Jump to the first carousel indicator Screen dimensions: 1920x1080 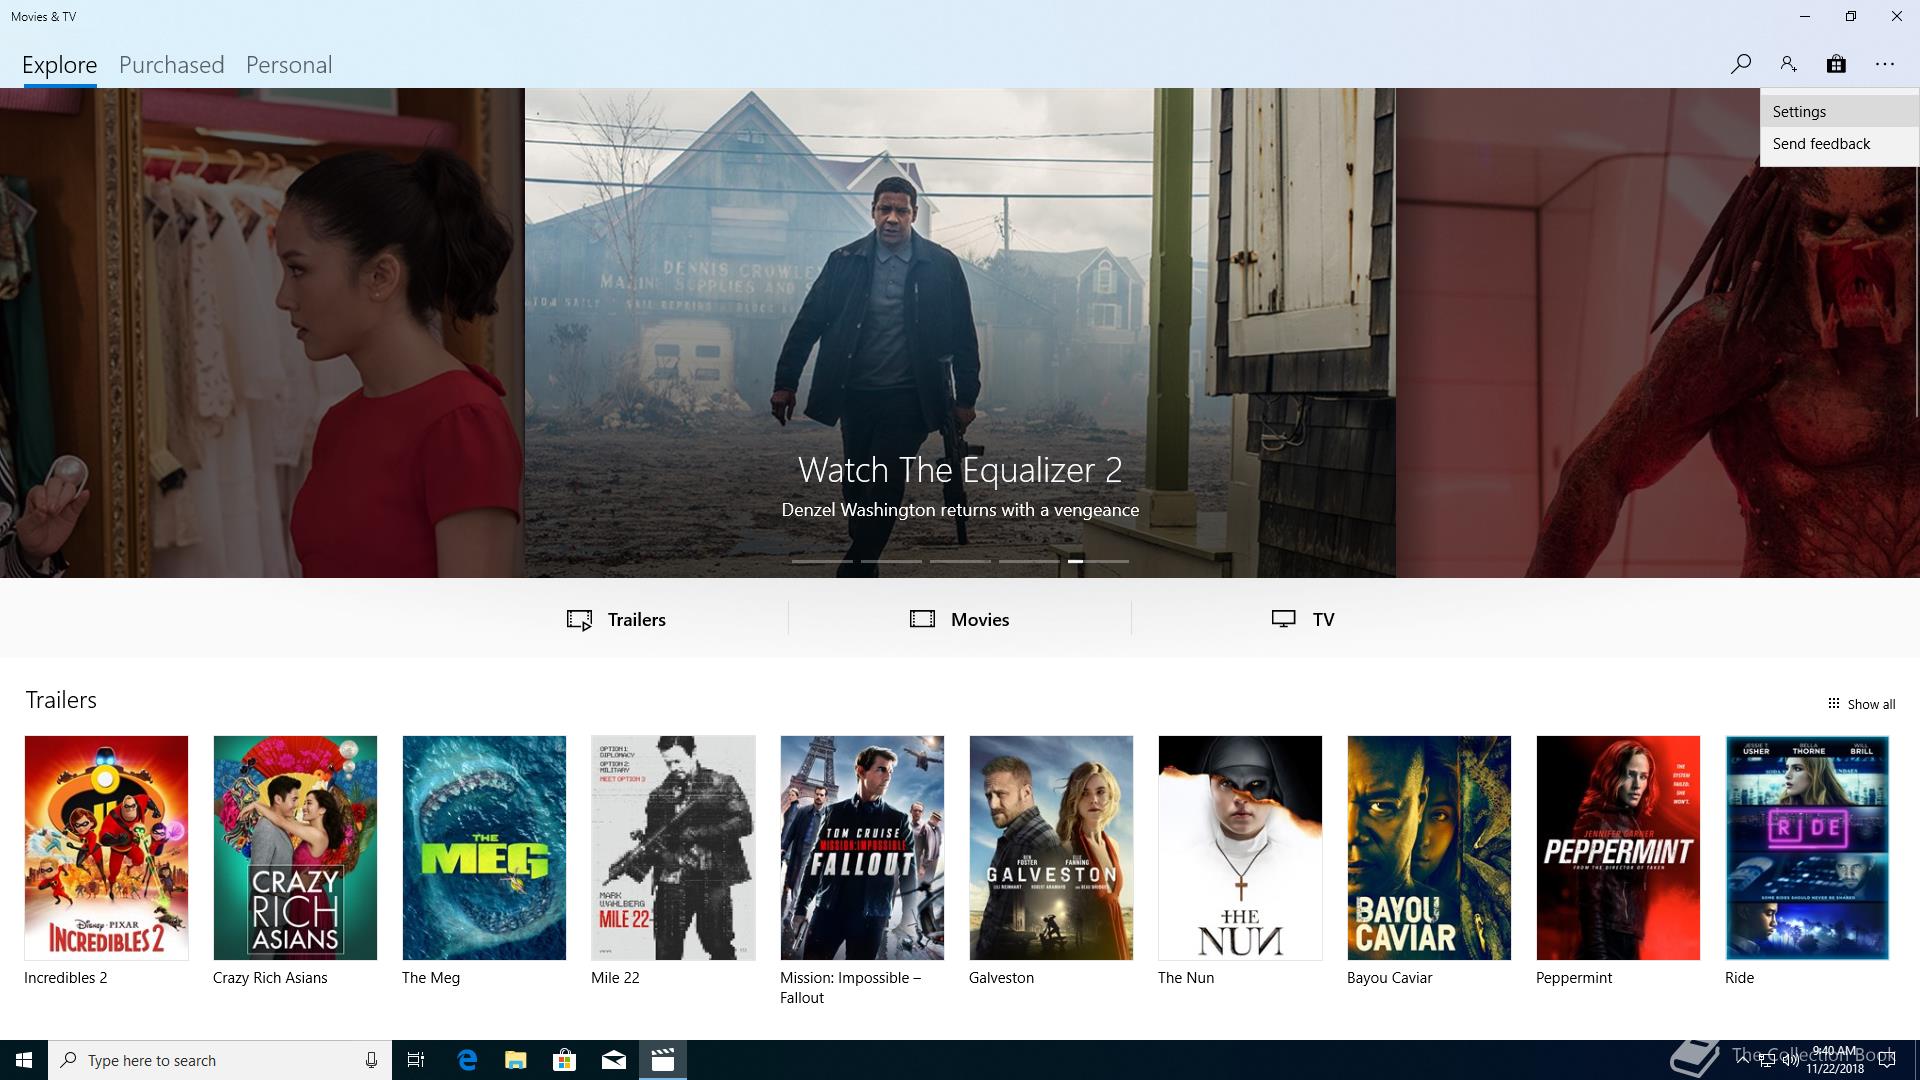(x=822, y=561)
